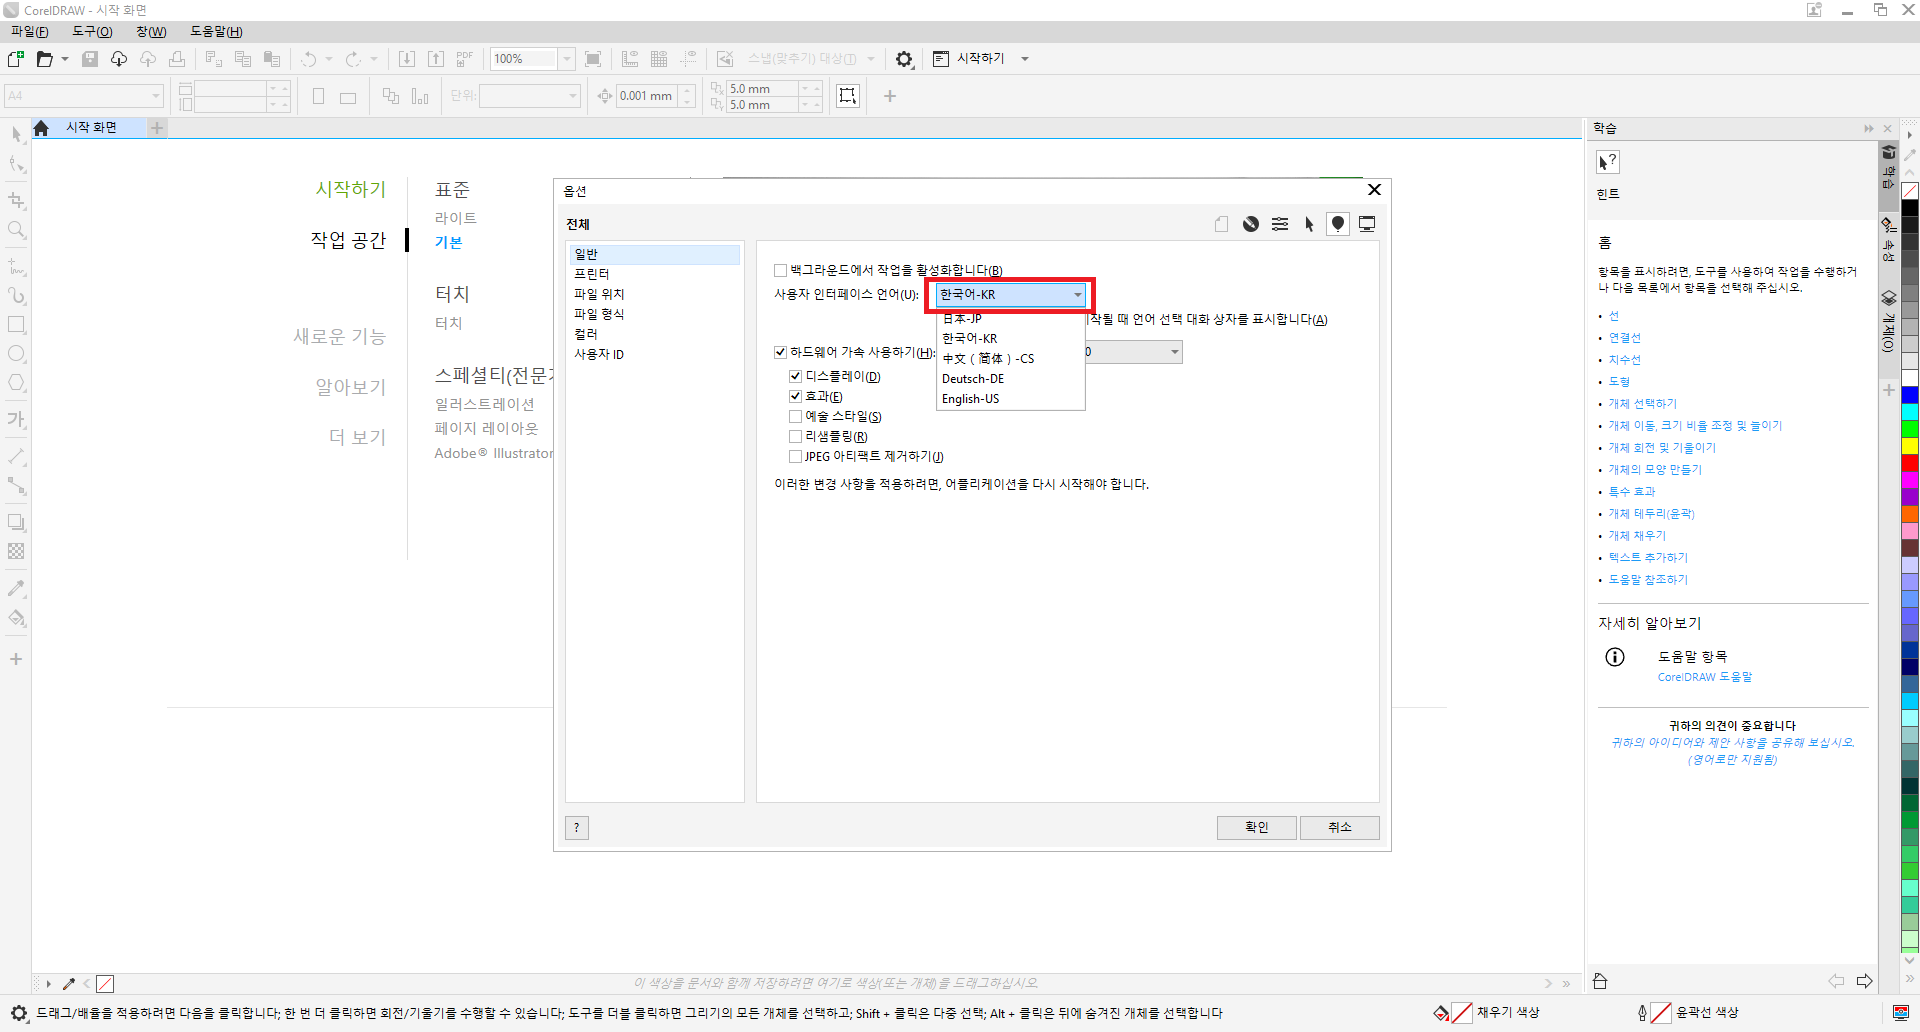Open the 개체 선택하기 help link
This screenshot has width=1920, height=1032.
[x=1642, y=404]
